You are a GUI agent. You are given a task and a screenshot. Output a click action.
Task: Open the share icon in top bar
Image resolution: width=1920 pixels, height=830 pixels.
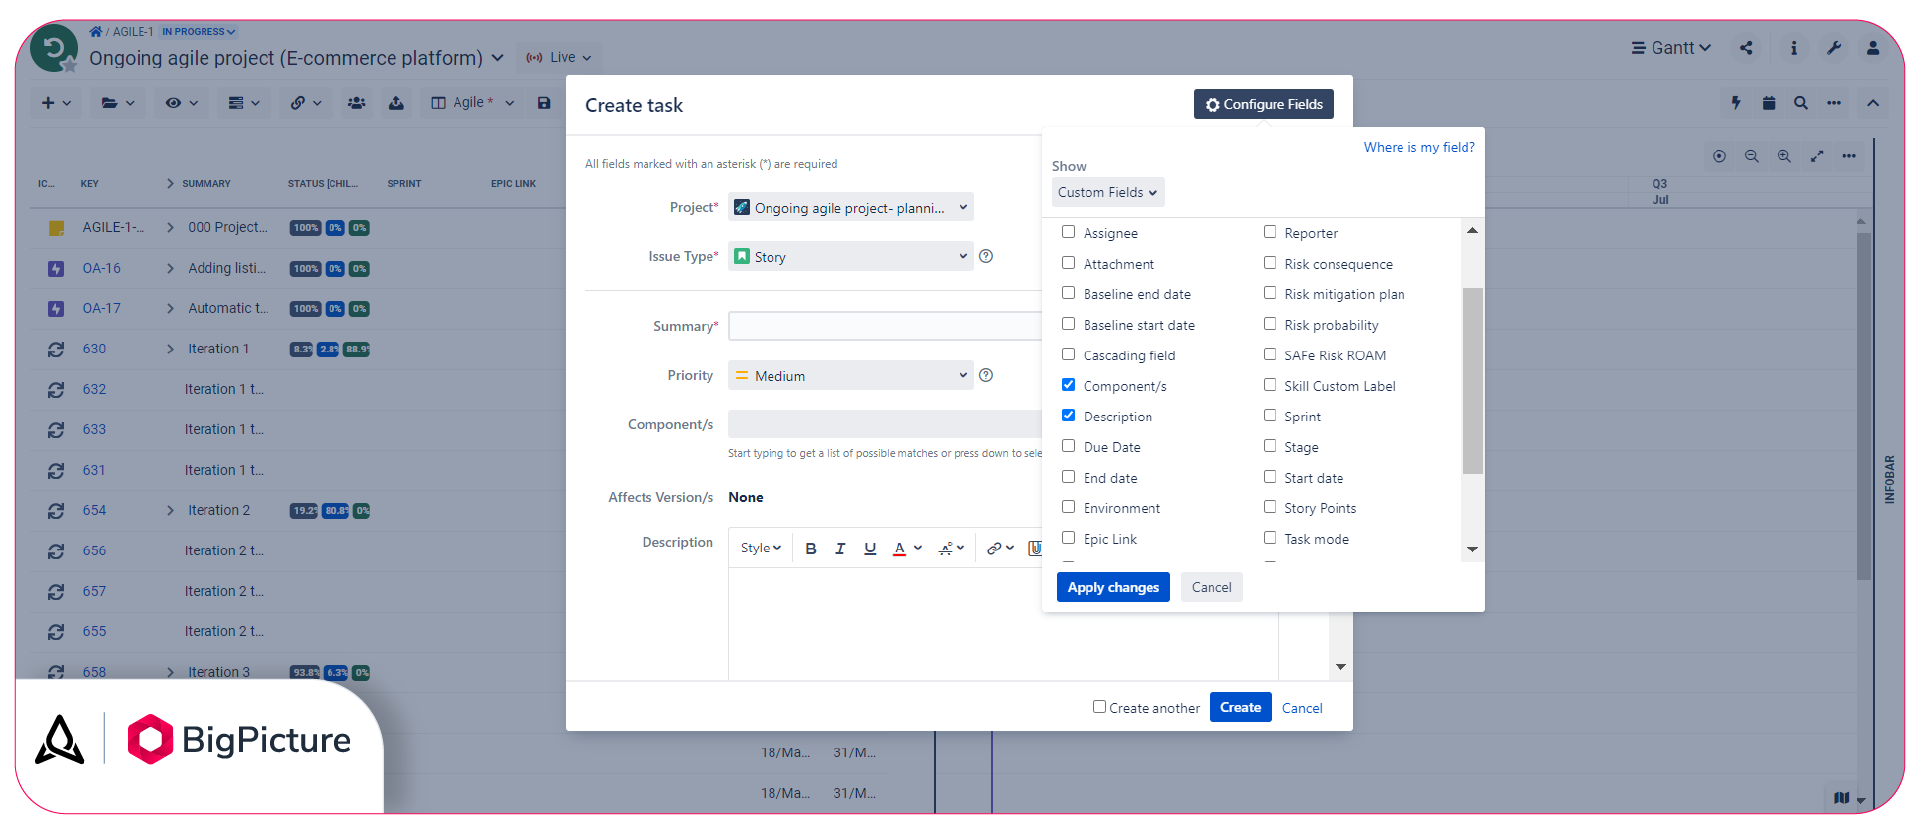1746,48
